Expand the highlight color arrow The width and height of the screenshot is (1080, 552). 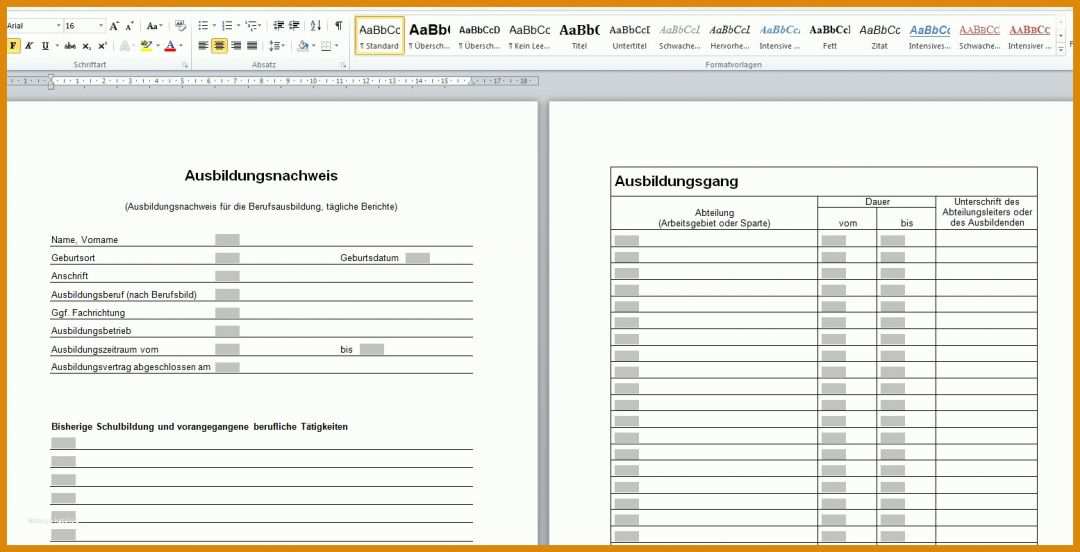click(158, 46)
